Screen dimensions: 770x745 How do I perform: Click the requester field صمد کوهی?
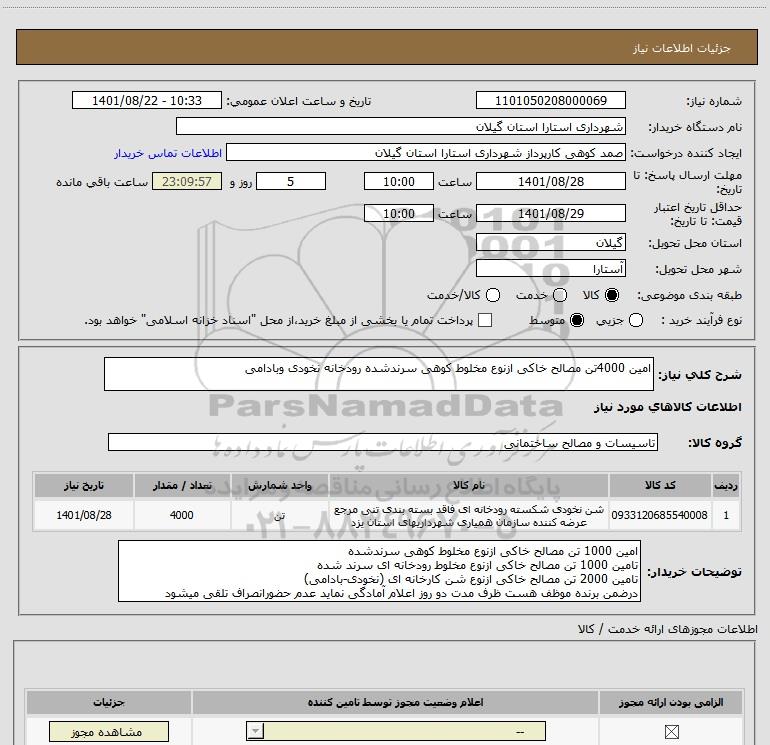426,153
